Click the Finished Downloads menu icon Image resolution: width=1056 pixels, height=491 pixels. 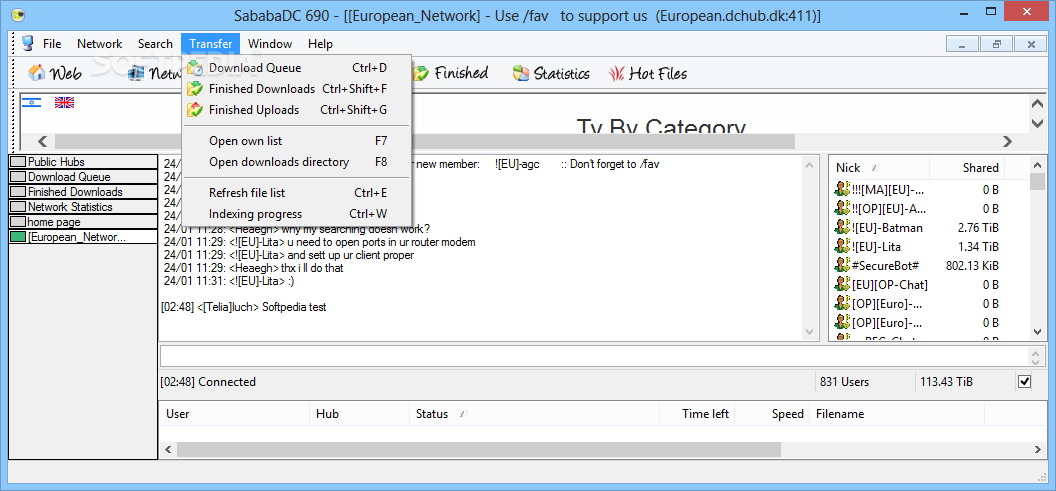[195, 89]
